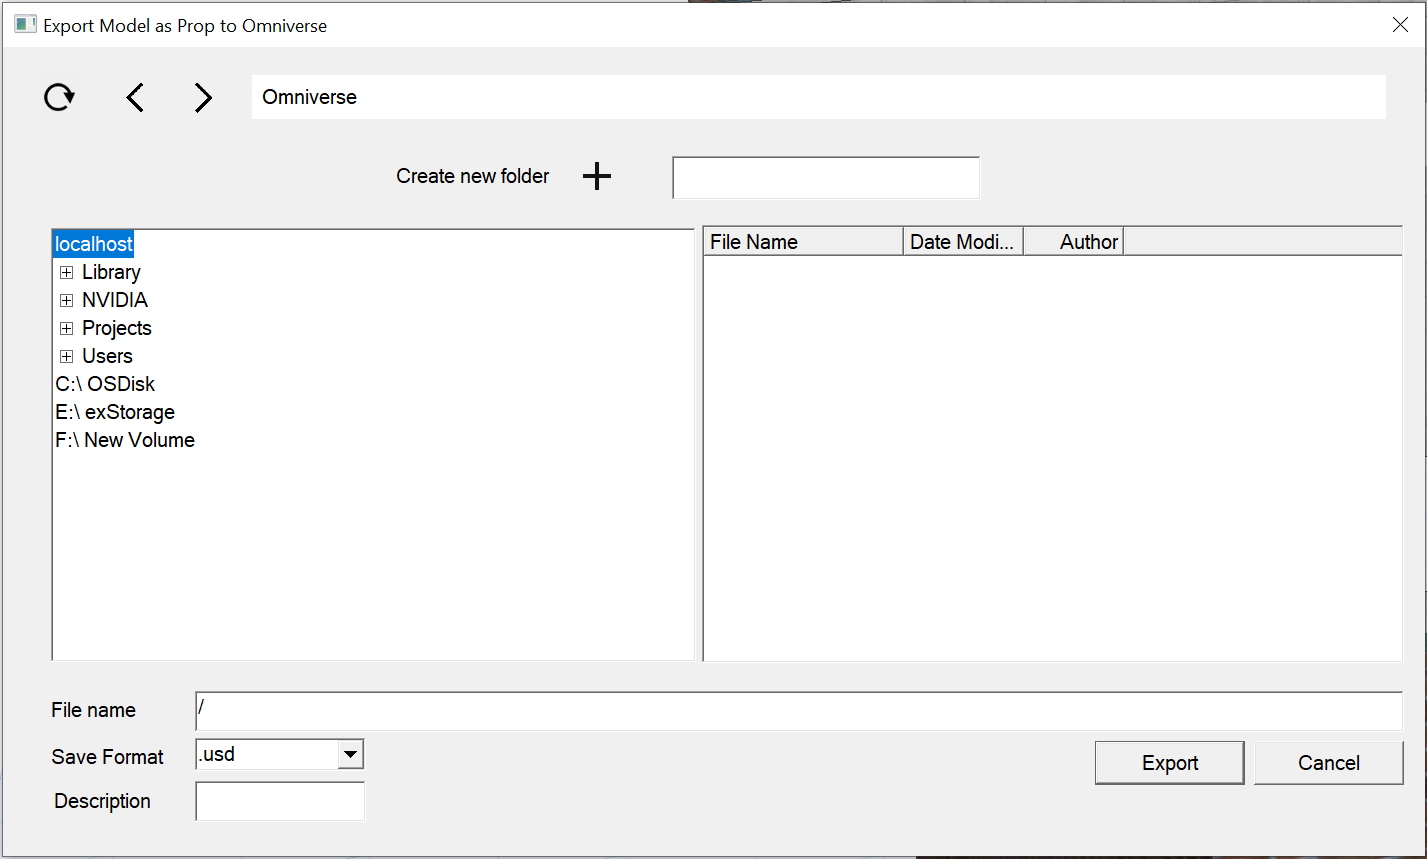The width and height of the screenshot is (1427, 859).
Task: Select F:\ New Volume drive
Action: [x=125, y=440]
